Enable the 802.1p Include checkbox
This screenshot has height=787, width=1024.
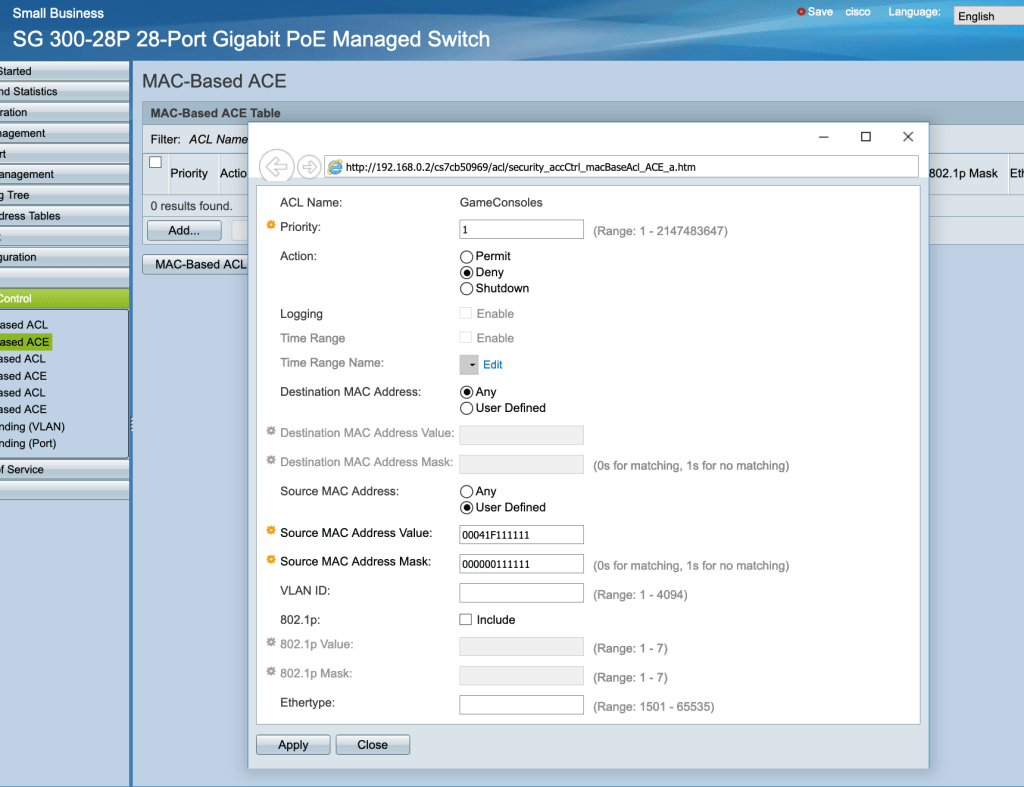point(466,620)
